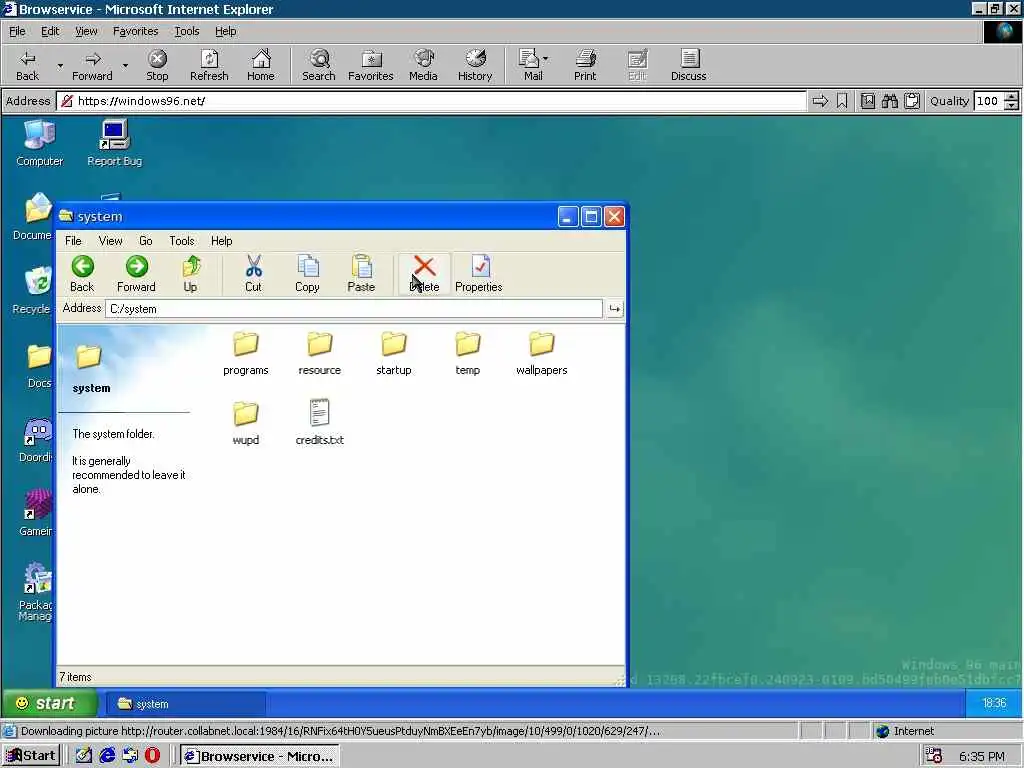Click green Back arrow in system window

click(82, 274)
